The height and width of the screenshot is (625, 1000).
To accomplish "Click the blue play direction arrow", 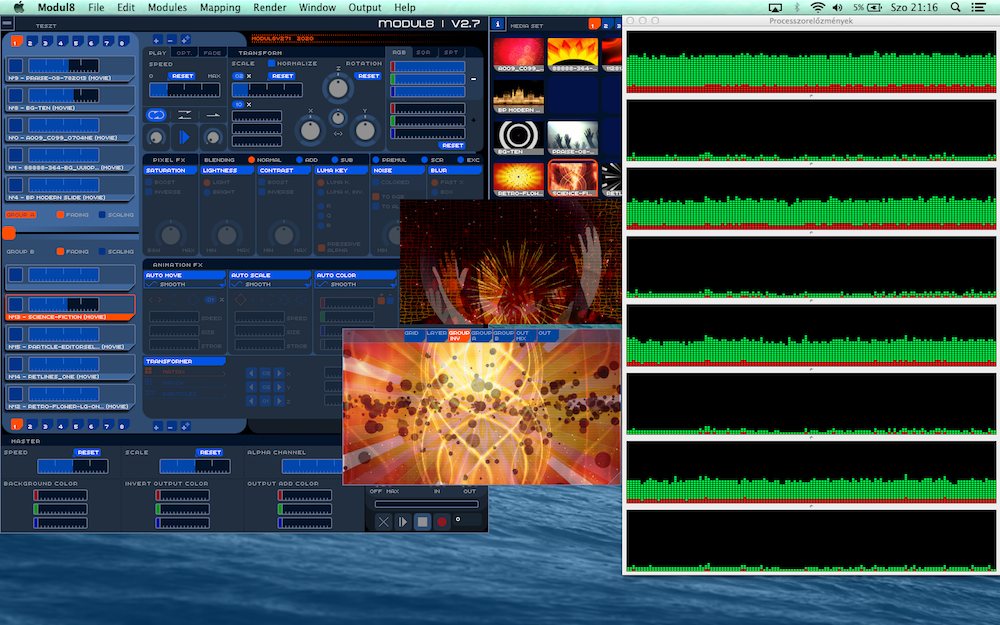I will click(184, 137).
